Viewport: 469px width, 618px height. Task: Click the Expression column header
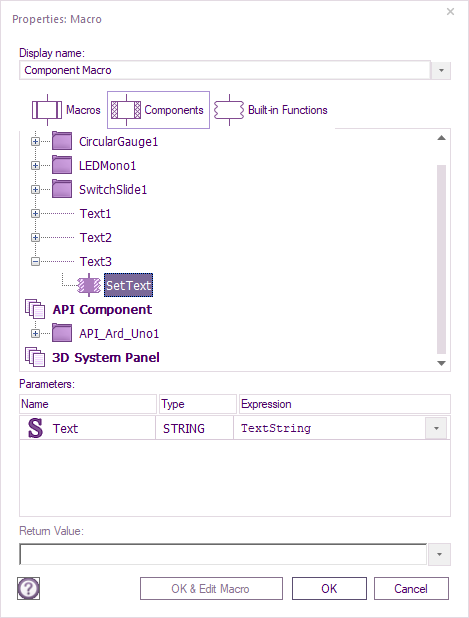pyautogui.click(x=345, y=404)
